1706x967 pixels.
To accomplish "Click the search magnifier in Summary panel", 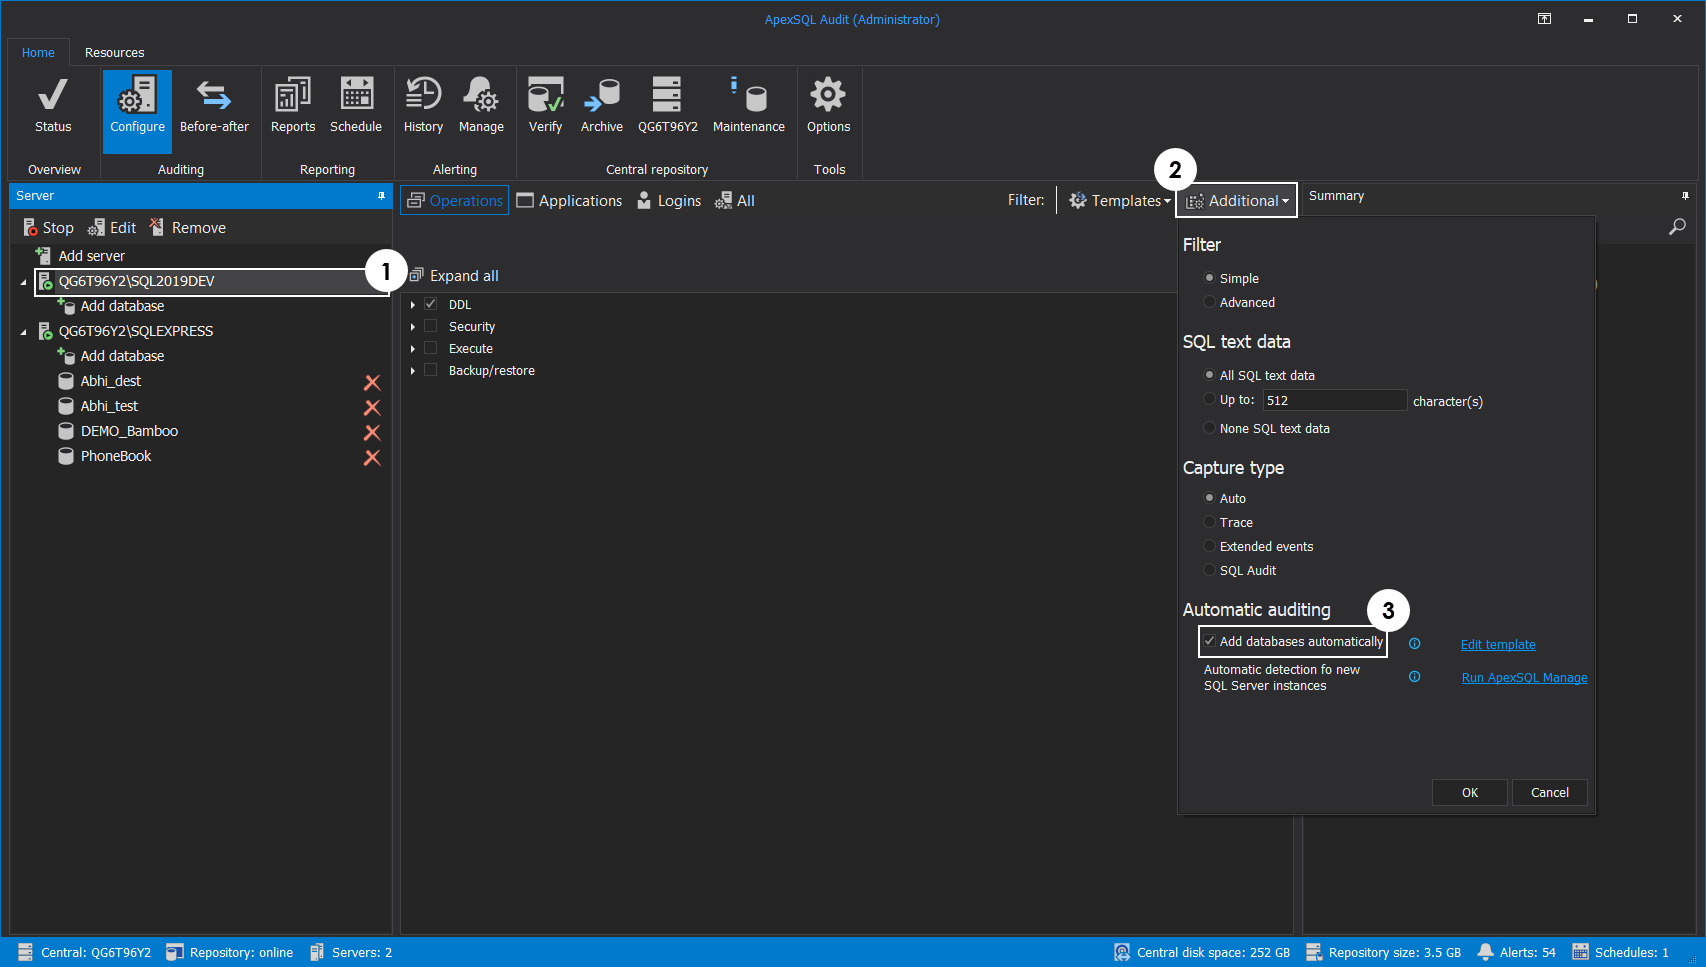I will tap(1677, 227).
